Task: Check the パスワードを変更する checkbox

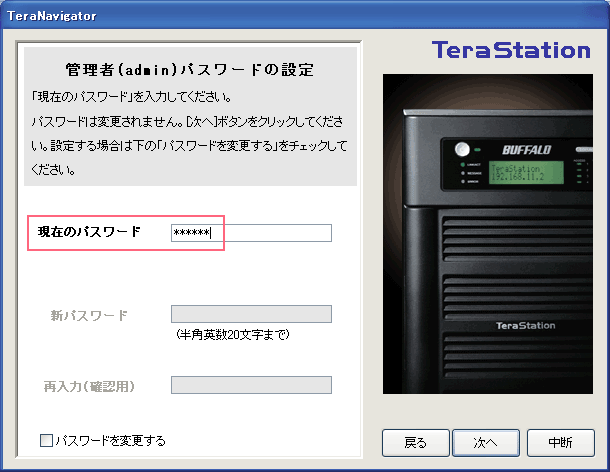Action: [46, 440]
